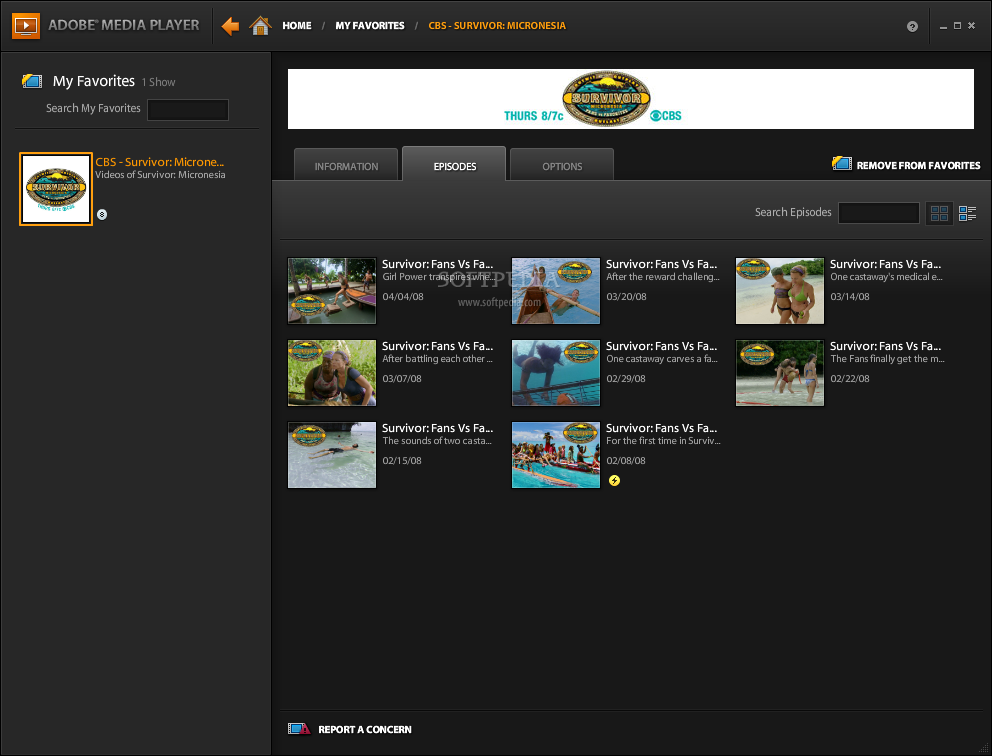Click the Adobe Media Player logo icon
Image resolution: width=992 pixels, height=756 pixels.
[26, 25]
